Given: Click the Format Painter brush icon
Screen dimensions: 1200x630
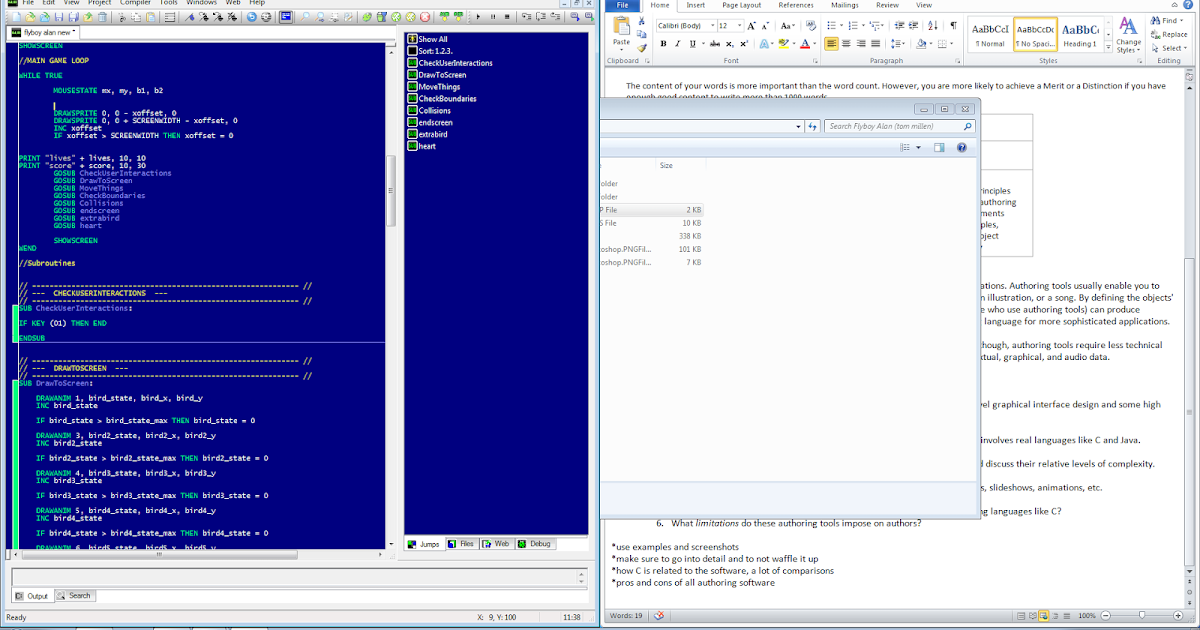Looking at the screenshot, I should click(x=644, y=48).
